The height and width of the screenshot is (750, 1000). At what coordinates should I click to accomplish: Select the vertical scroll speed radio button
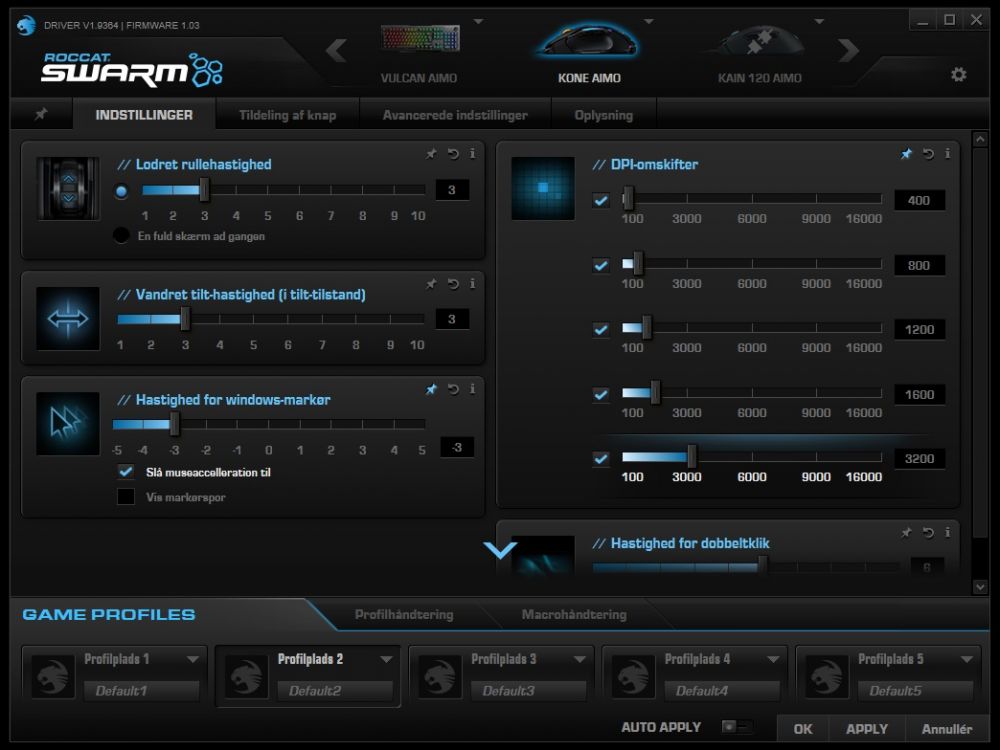coord(121,191)
